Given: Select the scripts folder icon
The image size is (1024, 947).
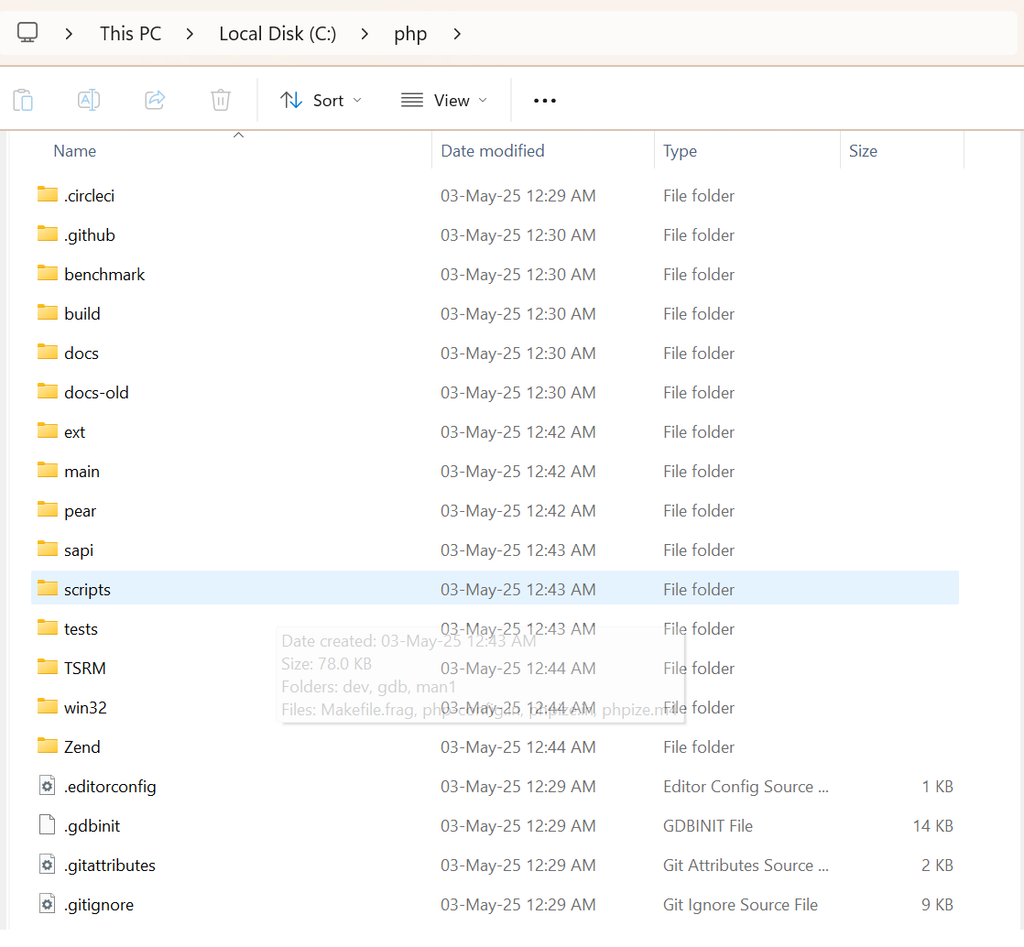Looking at the screenshot, I should tap(47, 588).
